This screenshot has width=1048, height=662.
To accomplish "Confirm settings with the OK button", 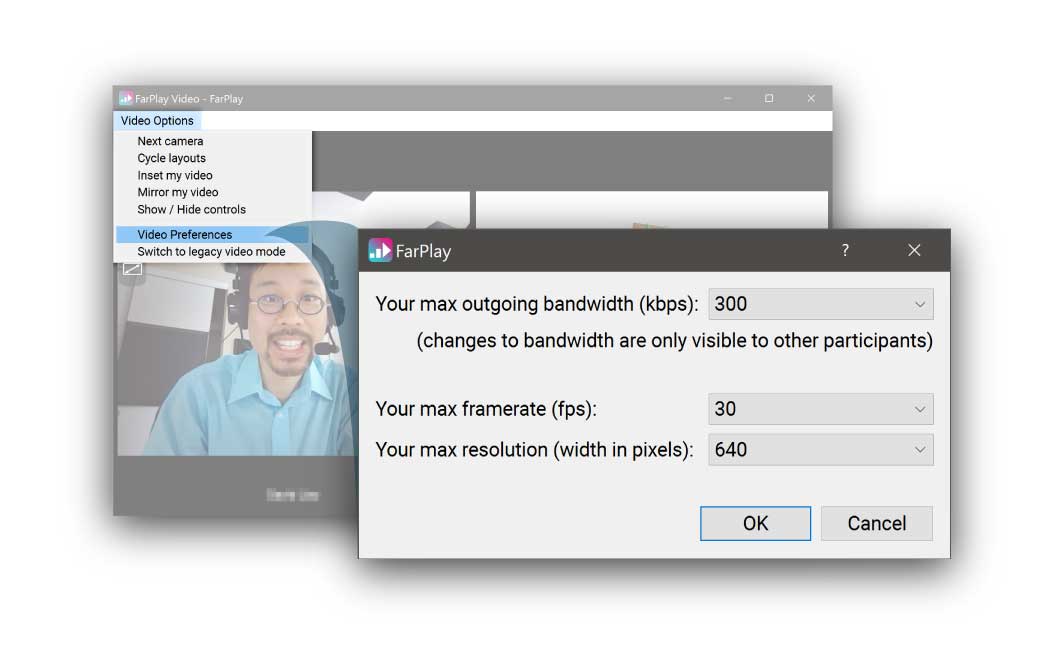I will (755, 523).
